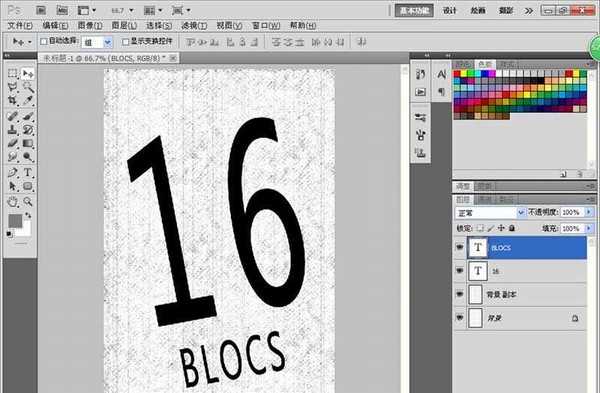Switch to the 基本功能 workspace
The width and height of the screenshot is (600, 393).
click(414, 11)
